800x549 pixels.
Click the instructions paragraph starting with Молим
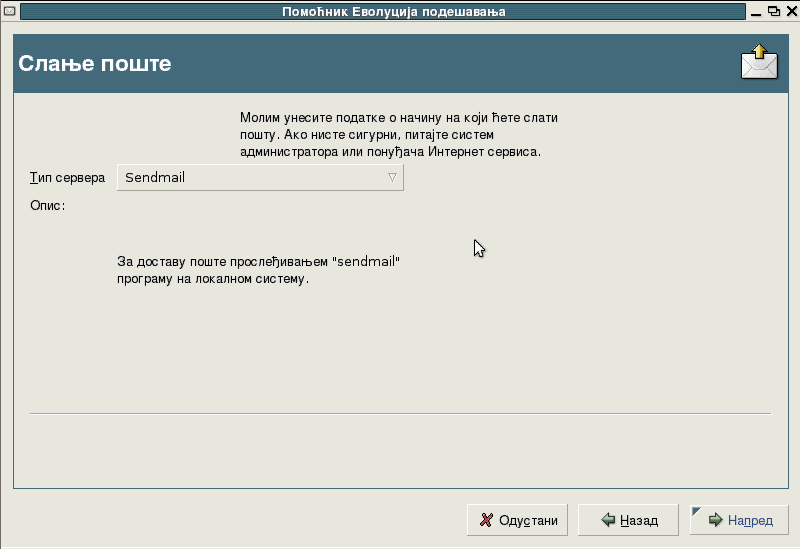(x=399, y=135)
